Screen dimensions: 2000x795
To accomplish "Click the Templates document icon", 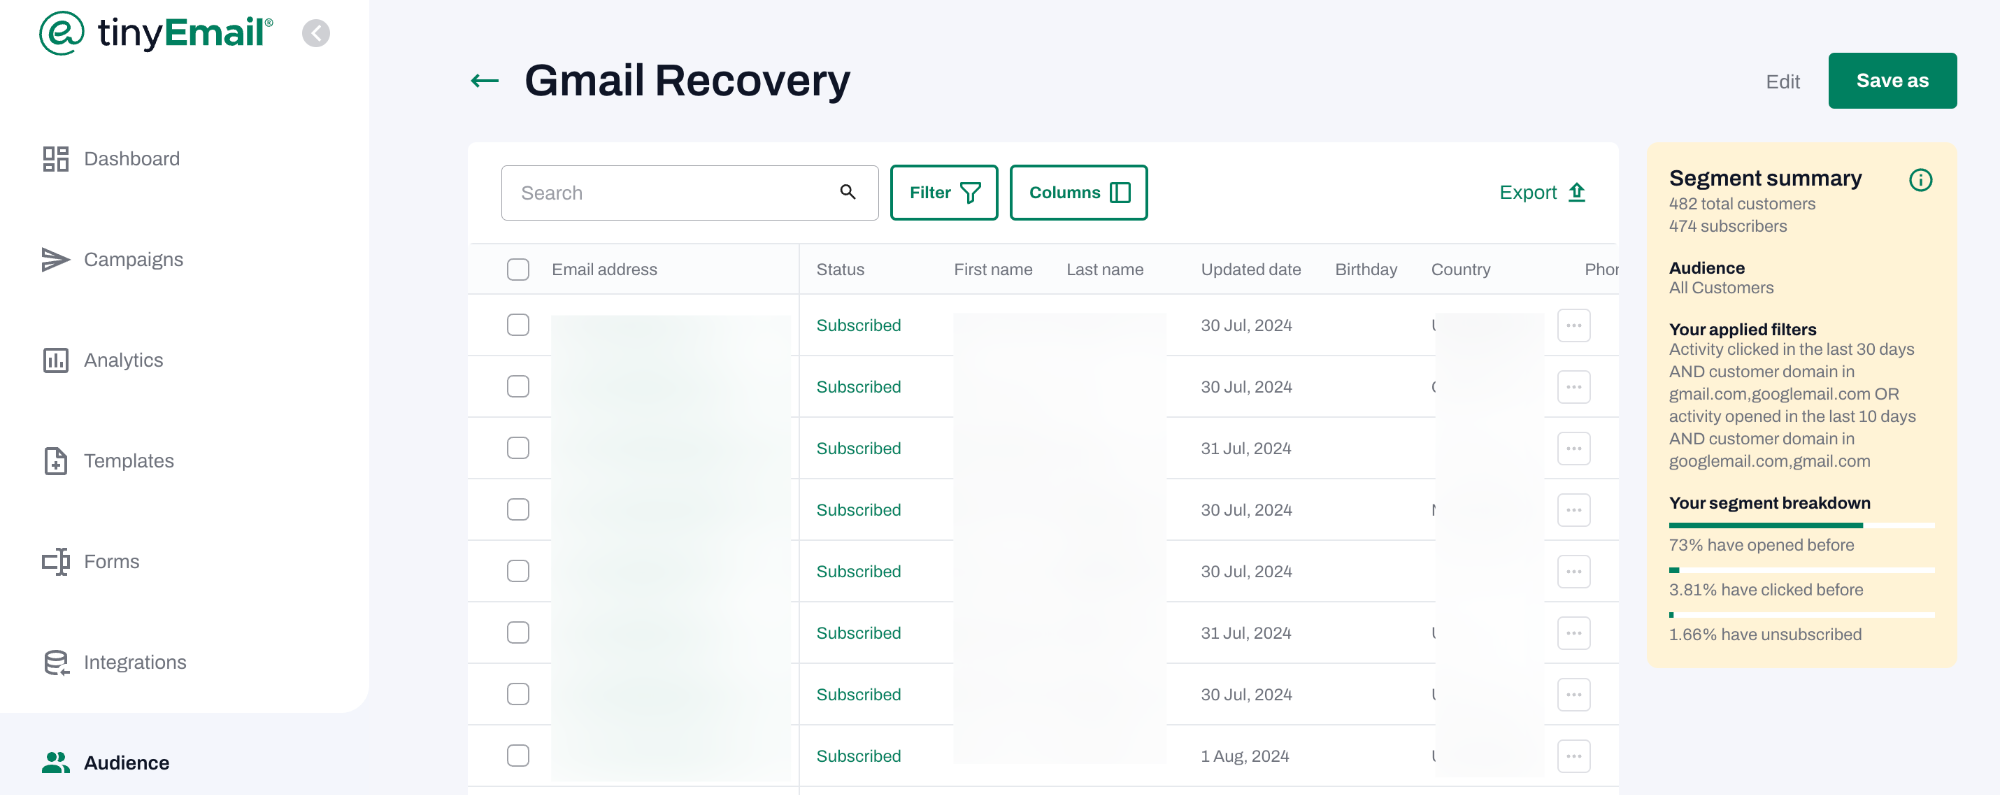I will coord(56,461).
